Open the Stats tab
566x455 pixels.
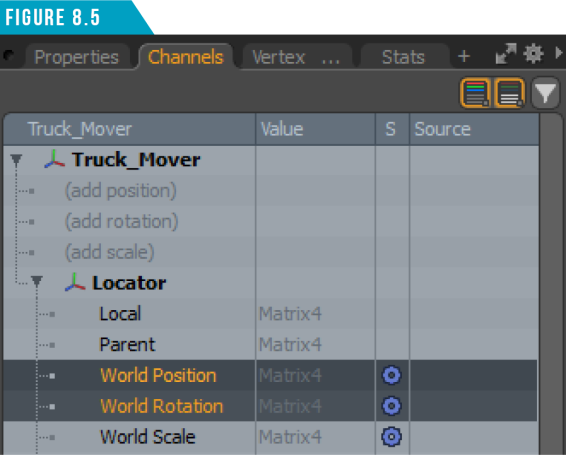coord(403,57)
